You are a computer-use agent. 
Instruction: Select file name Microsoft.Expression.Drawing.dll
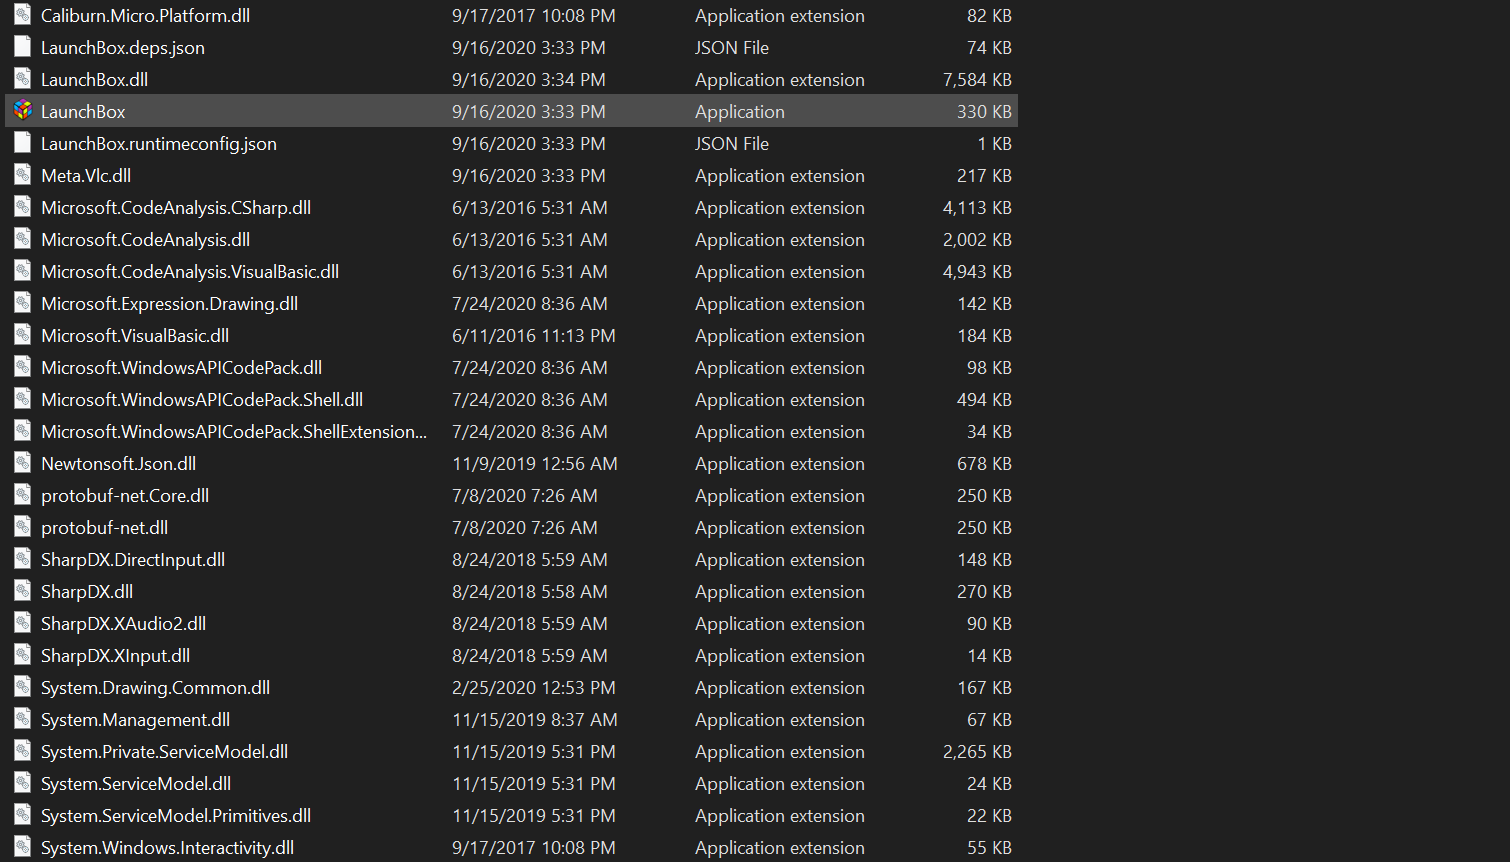(169, 304)
